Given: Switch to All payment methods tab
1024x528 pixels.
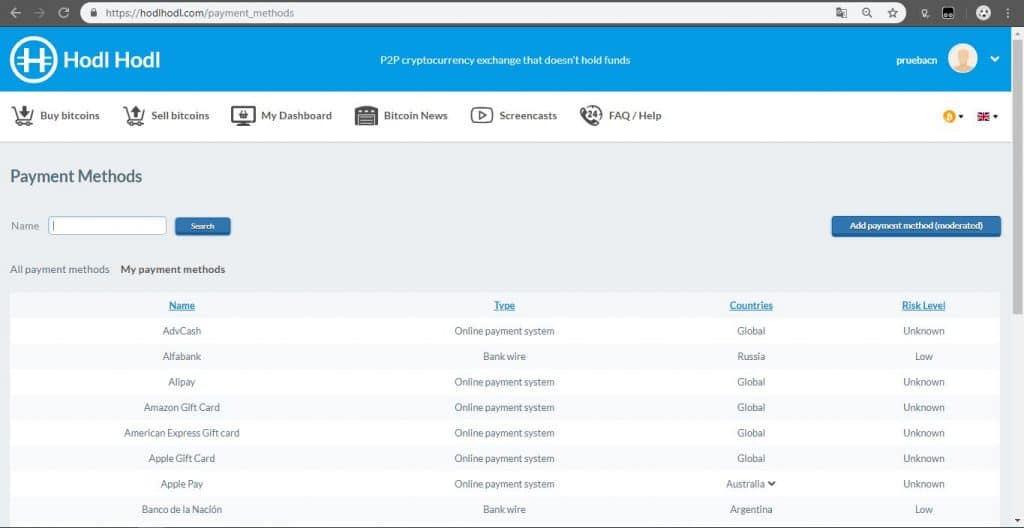Looking at the screenshot, I should pyautogui.click(x=59, y=269).
